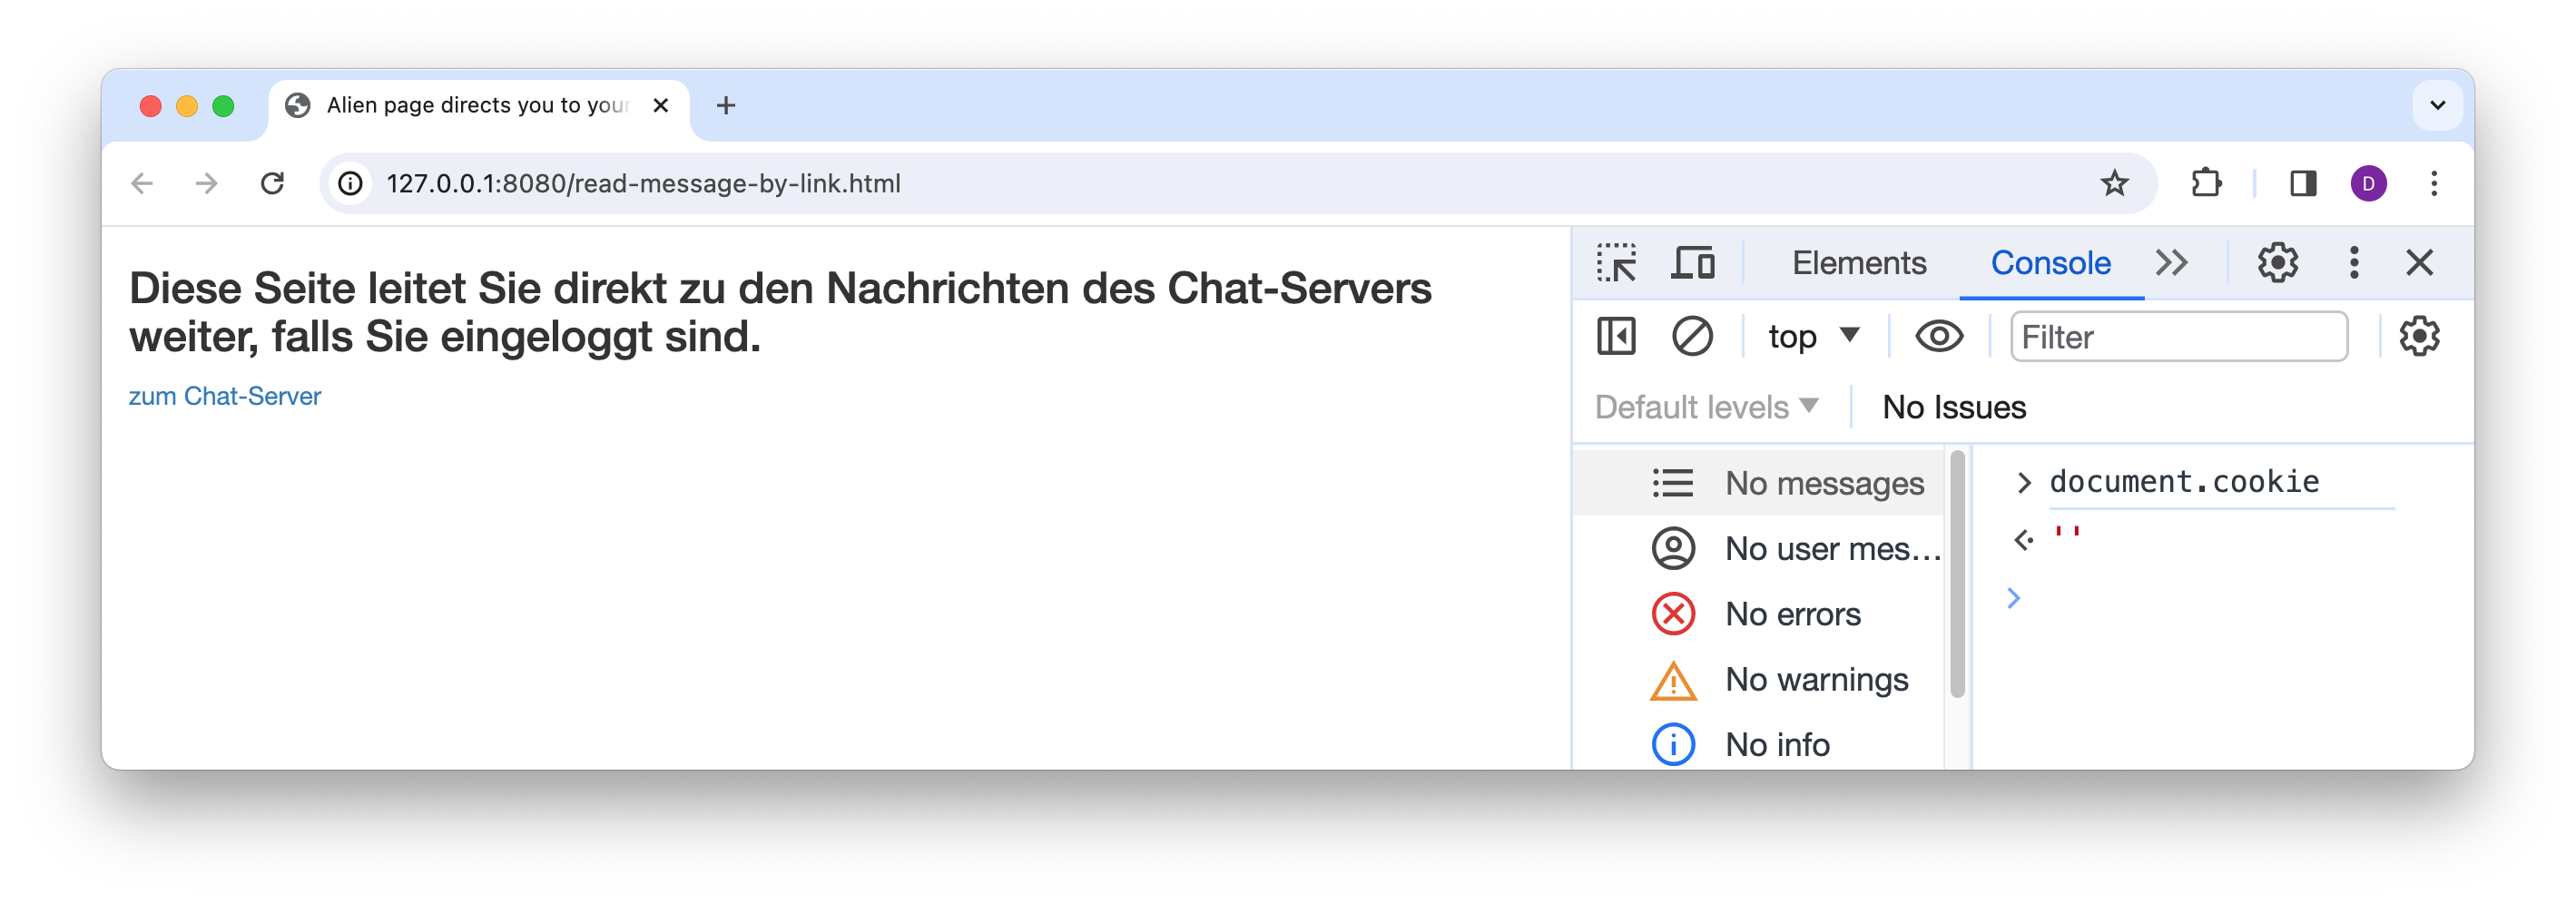
Task: Select the No errors row
Action: (x=1759, y=614)
